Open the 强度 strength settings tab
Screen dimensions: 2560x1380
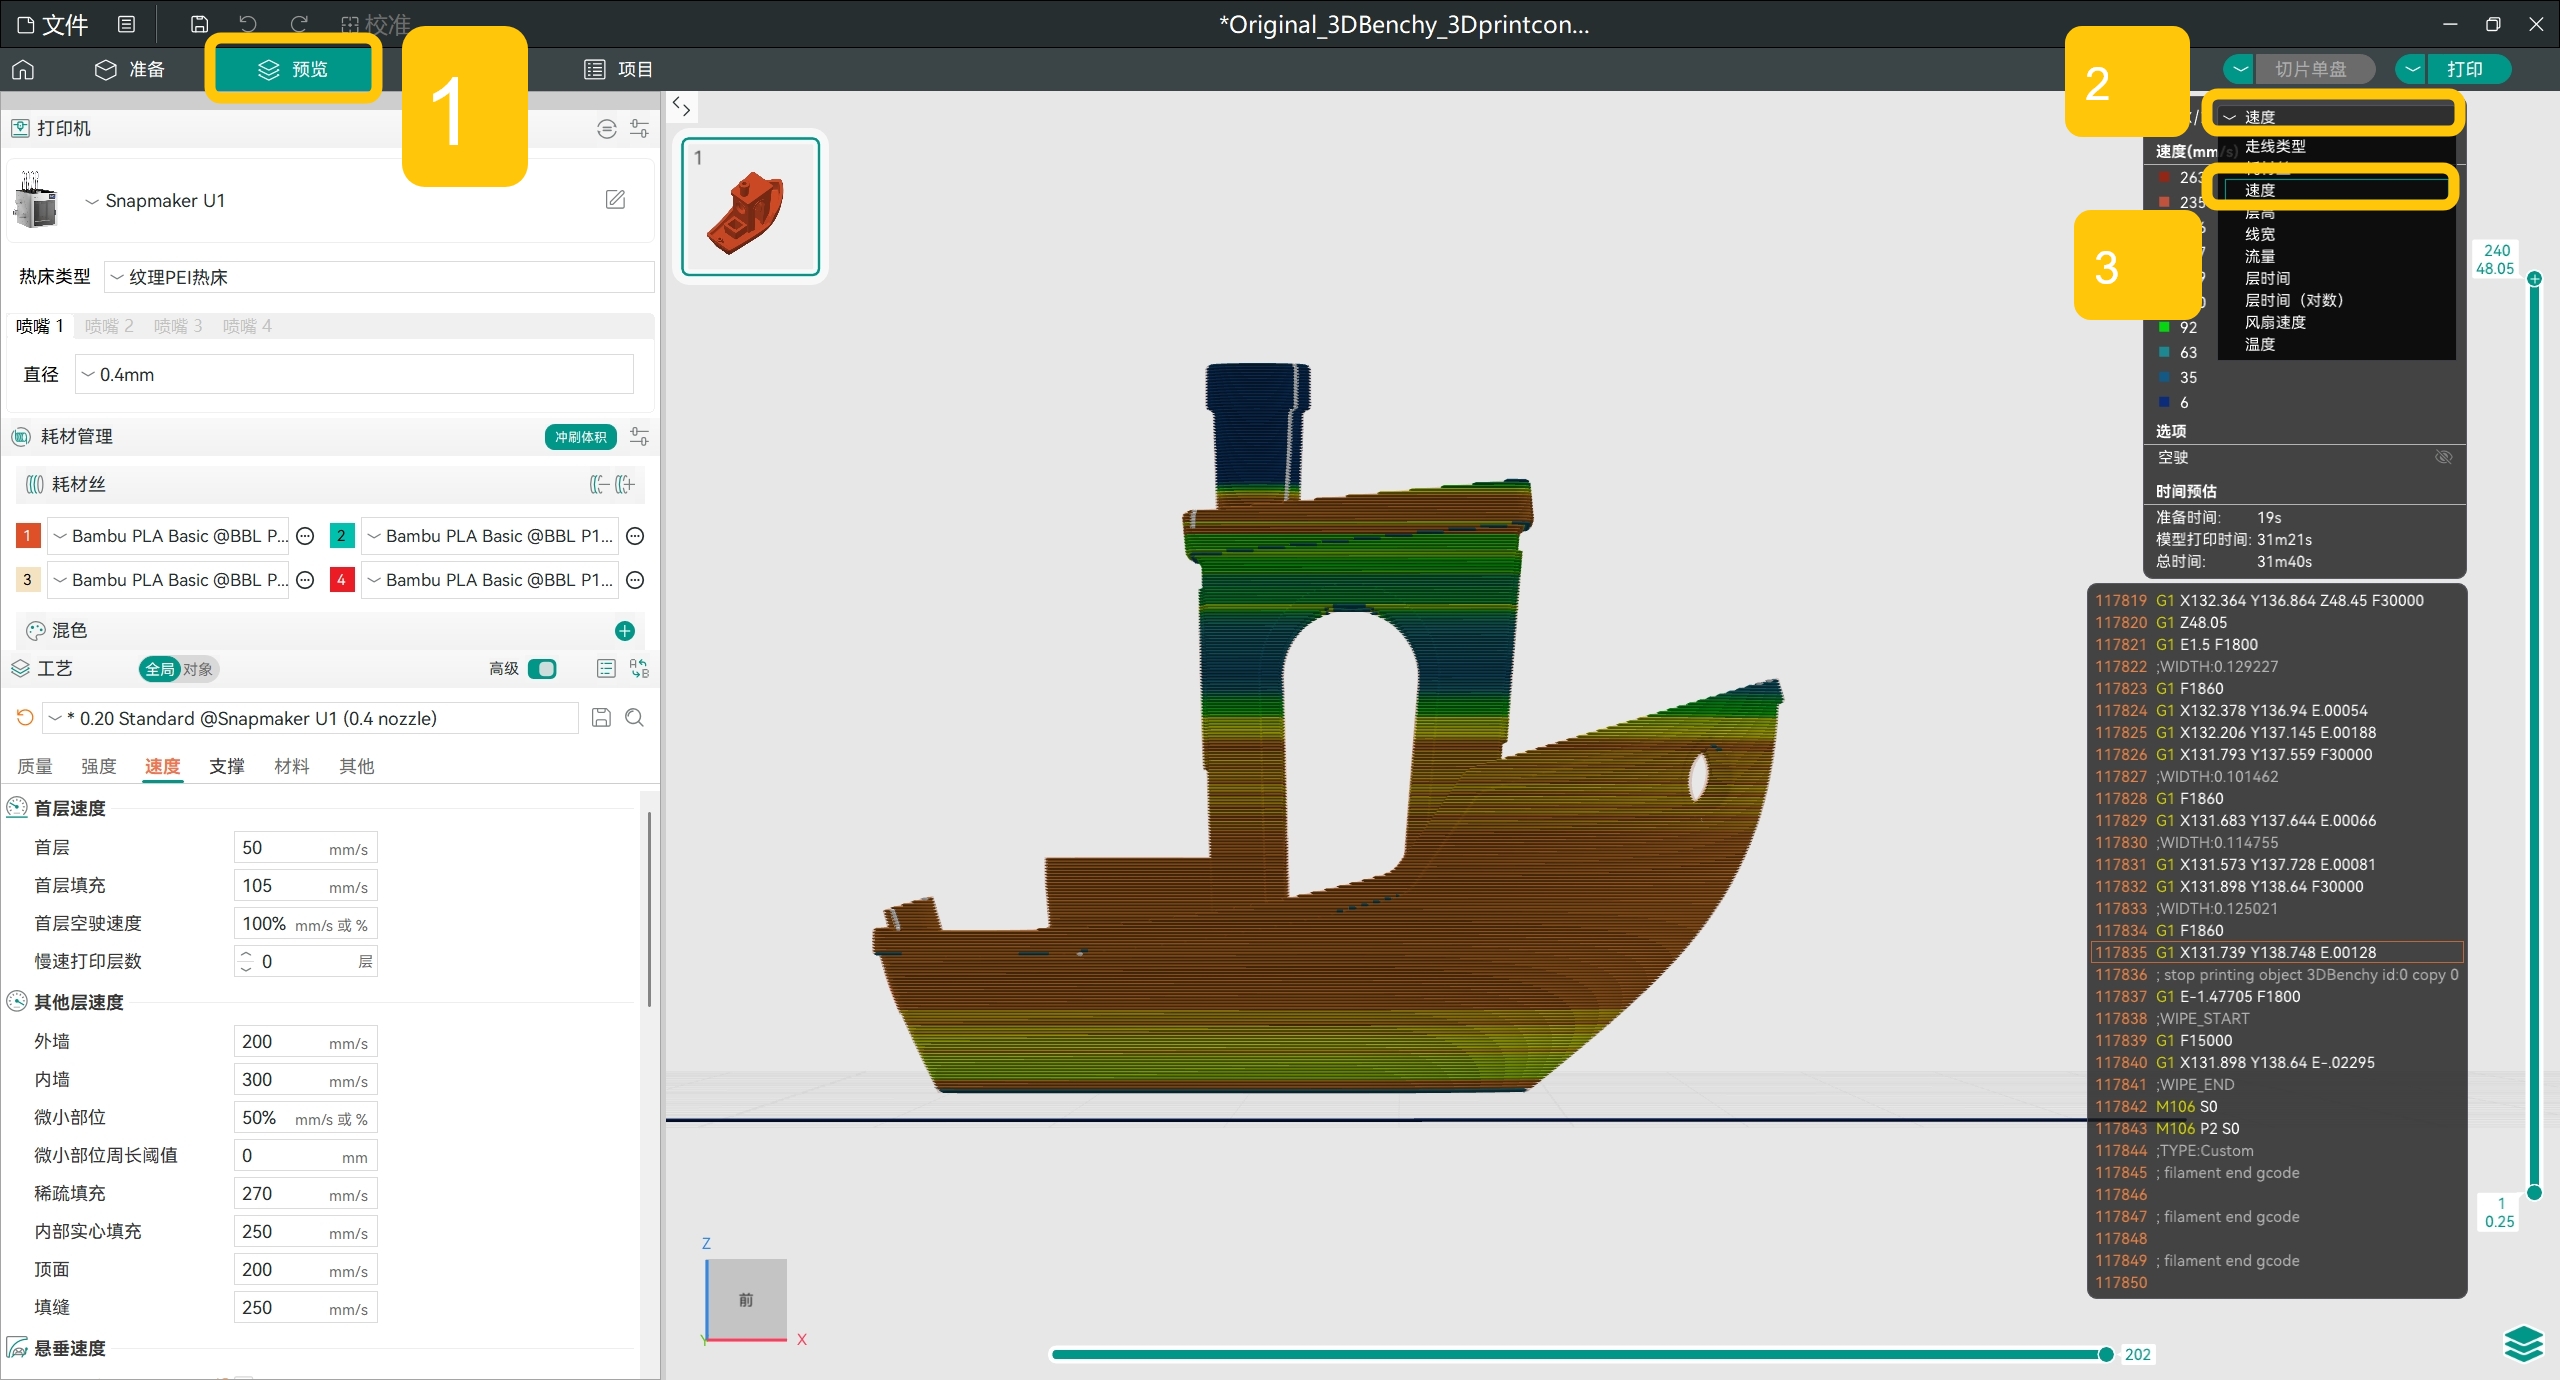(x=98, y=766)
